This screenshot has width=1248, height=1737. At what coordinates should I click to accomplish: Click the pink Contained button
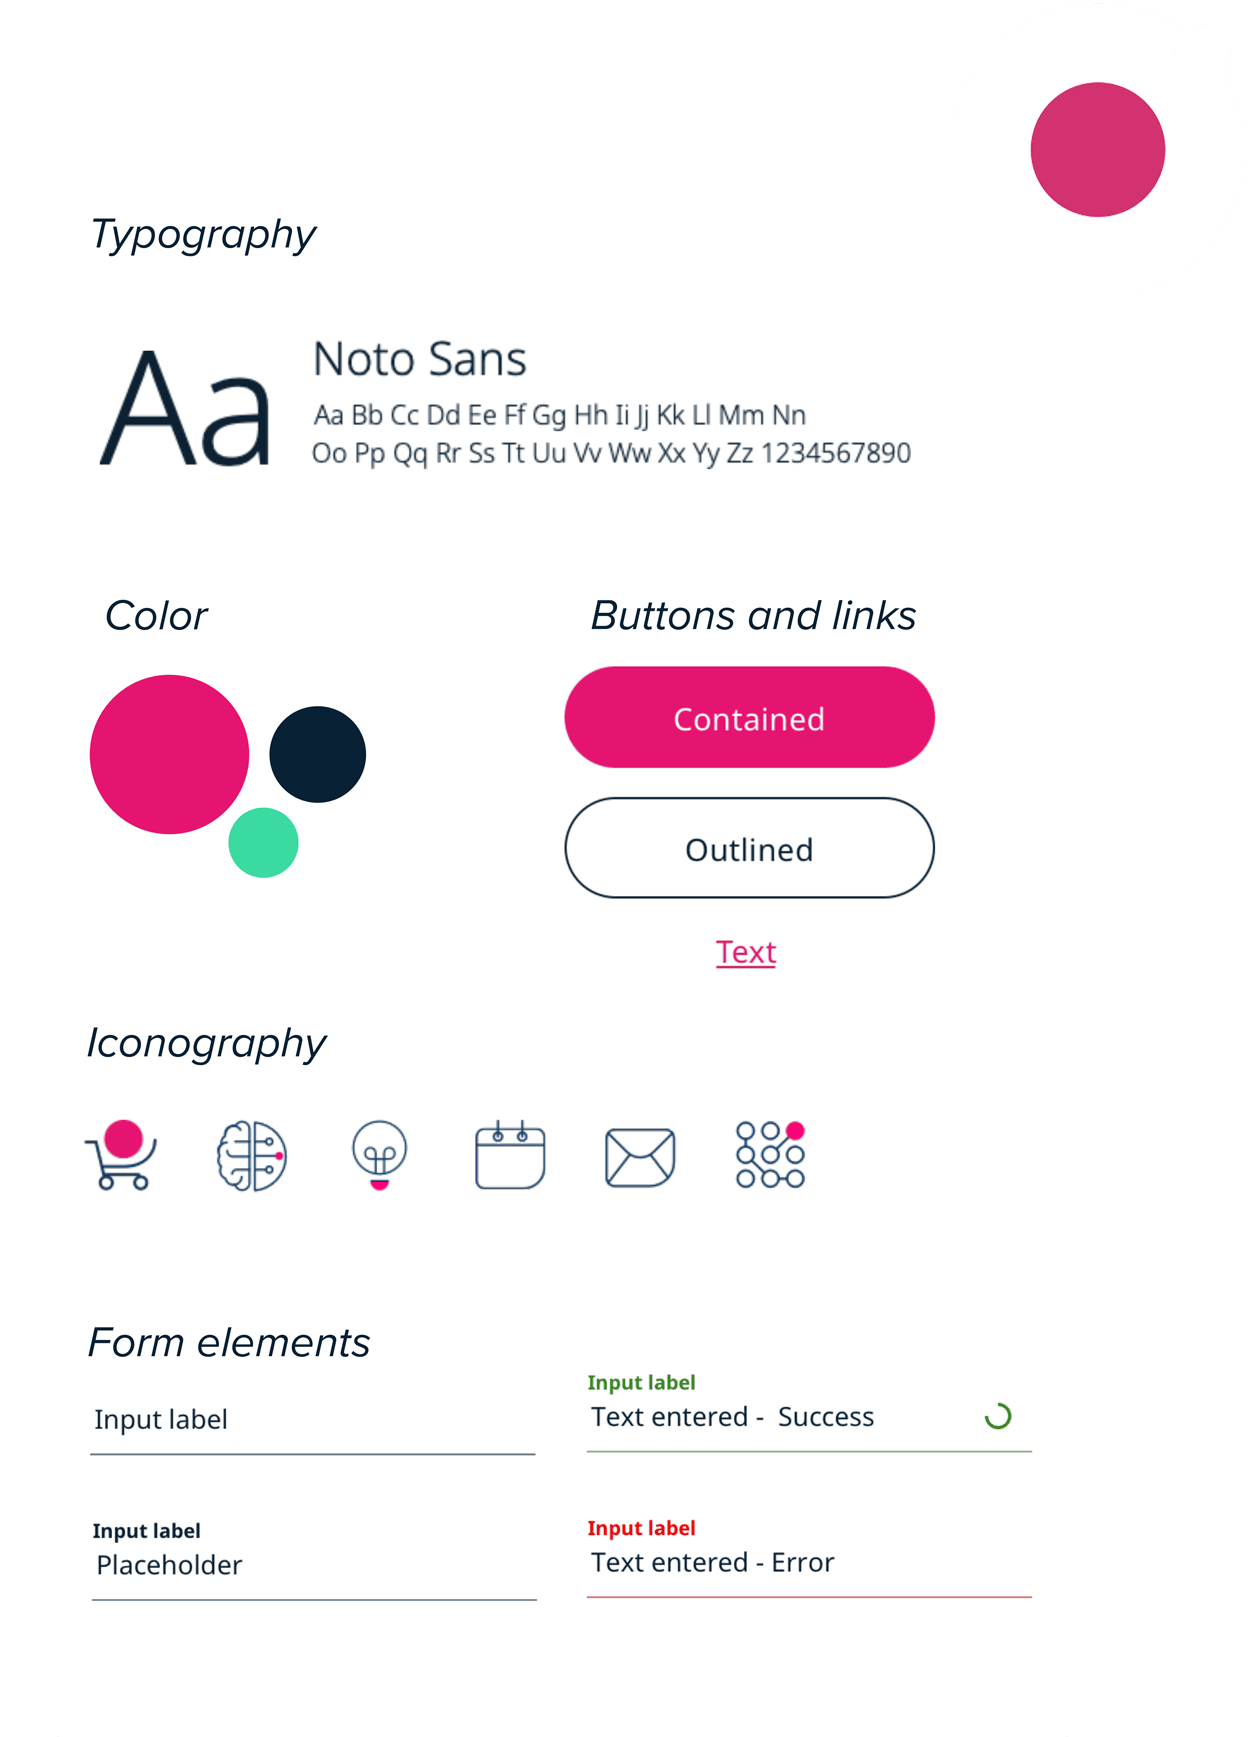pyautogui.click(x=749, y=718)
